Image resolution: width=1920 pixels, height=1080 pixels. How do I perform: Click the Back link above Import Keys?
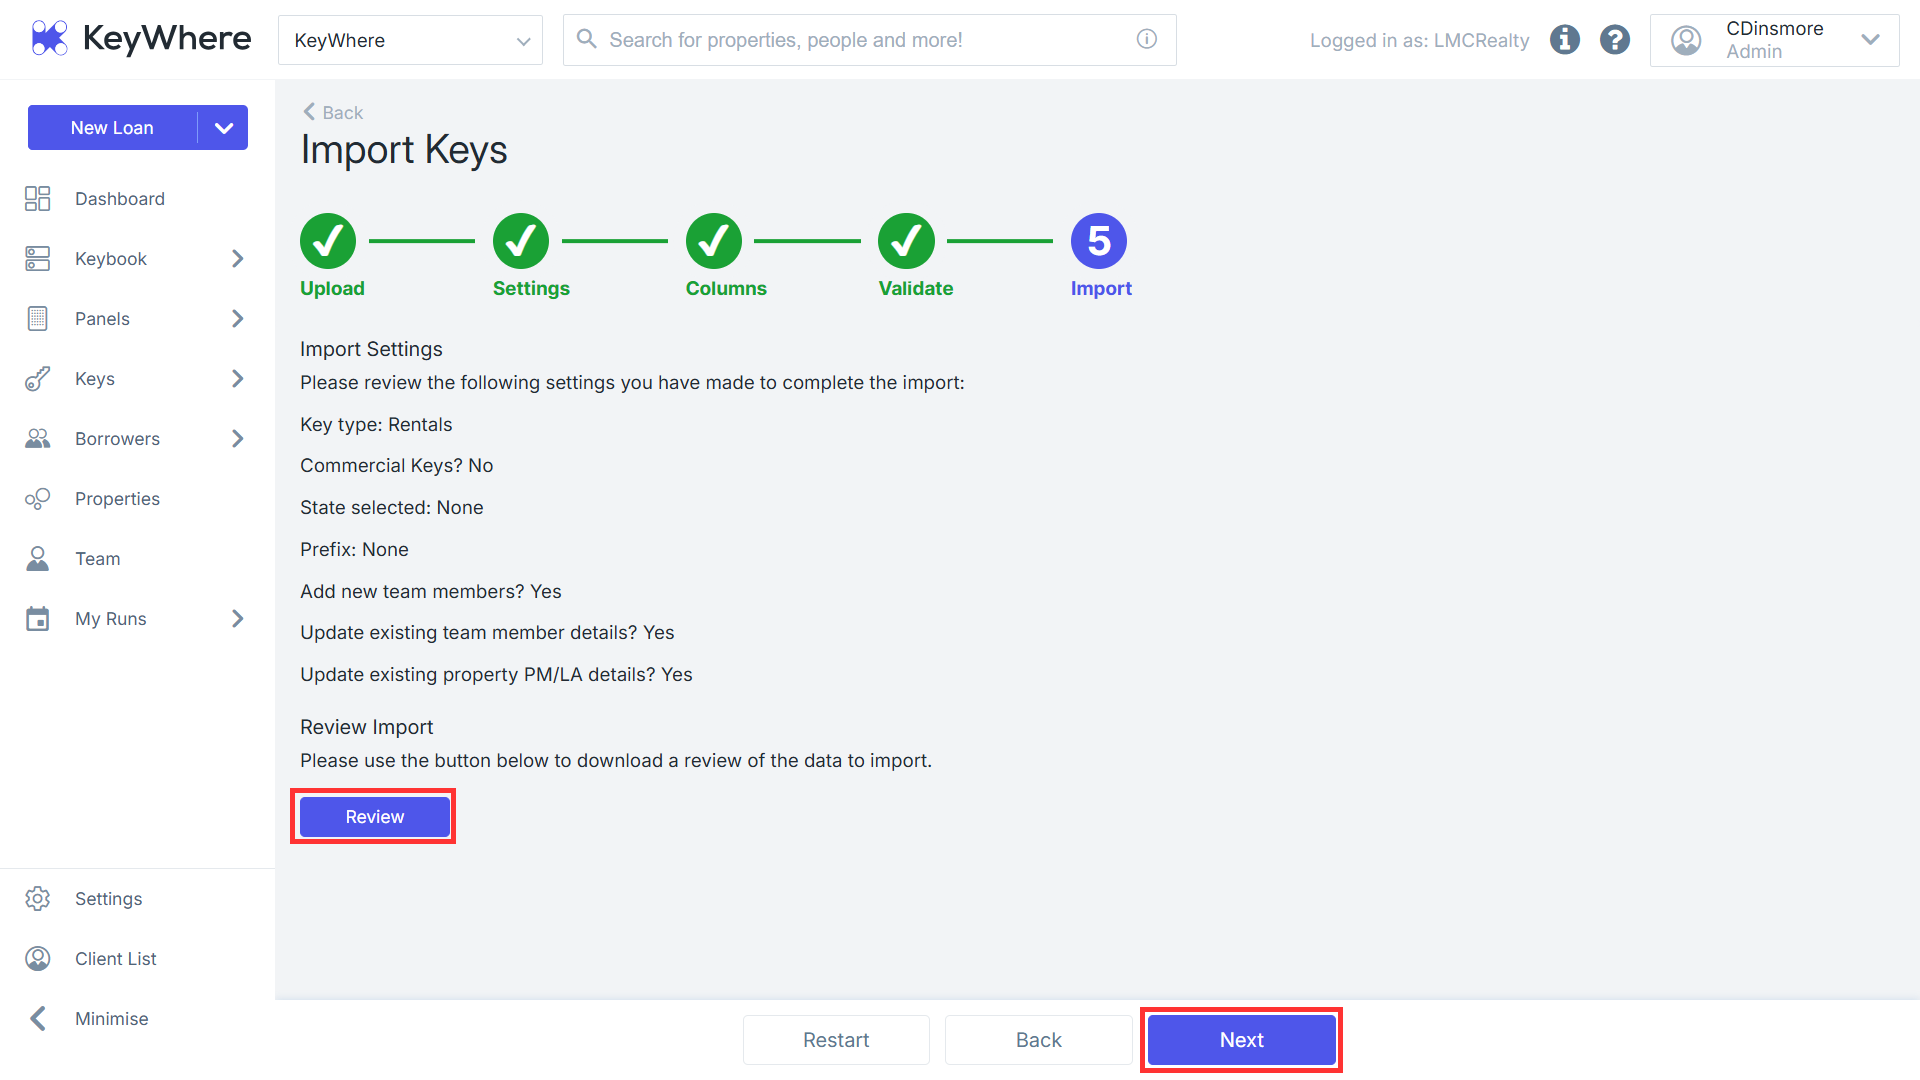[x=333, y=113]
